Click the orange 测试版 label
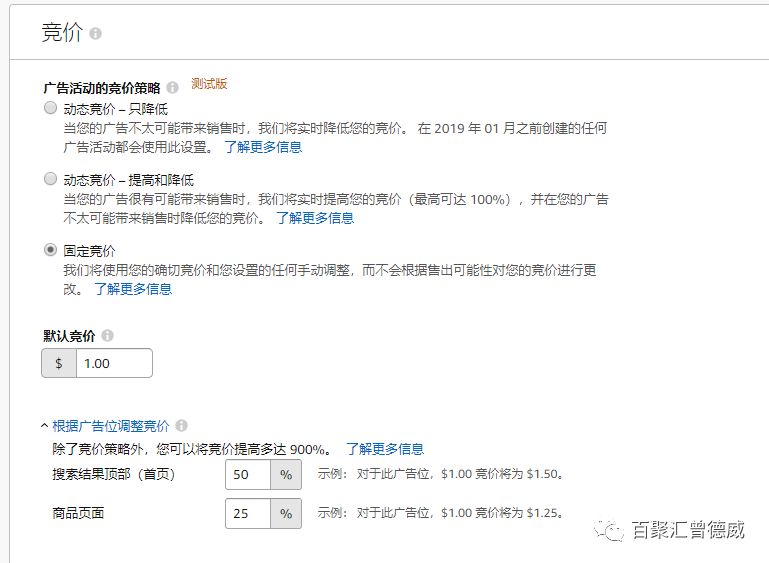This screenshot has width=769, height=563. (x=209, y=84)
